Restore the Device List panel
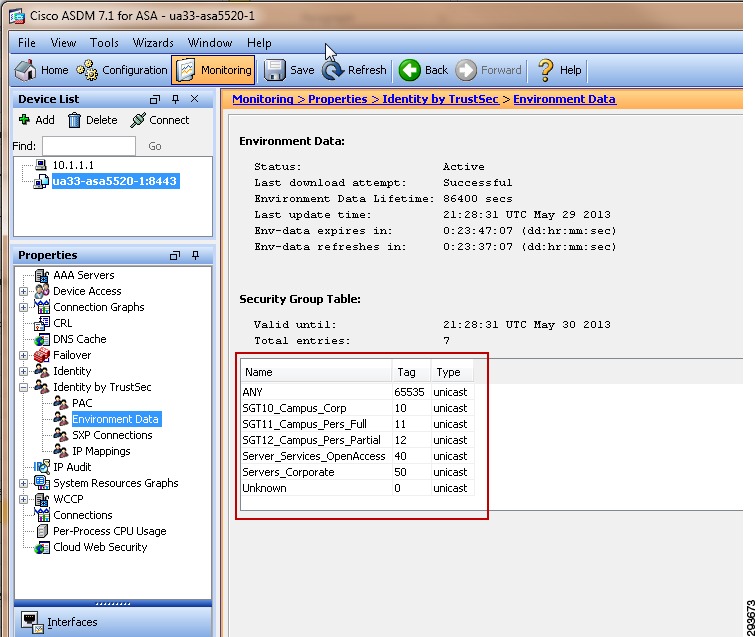756x637 pixels. coord(155,99)
